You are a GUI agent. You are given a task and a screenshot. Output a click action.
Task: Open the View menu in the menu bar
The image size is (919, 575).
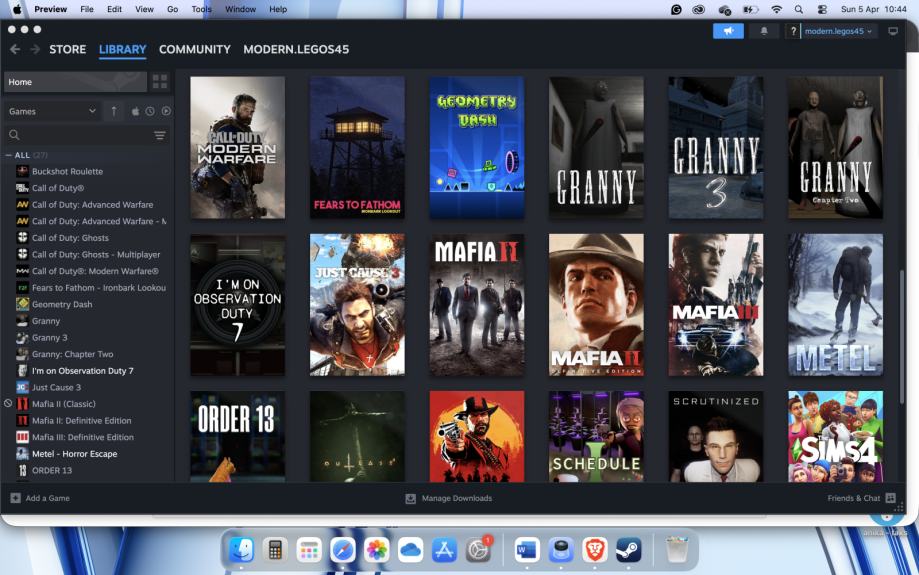(144, 9)
